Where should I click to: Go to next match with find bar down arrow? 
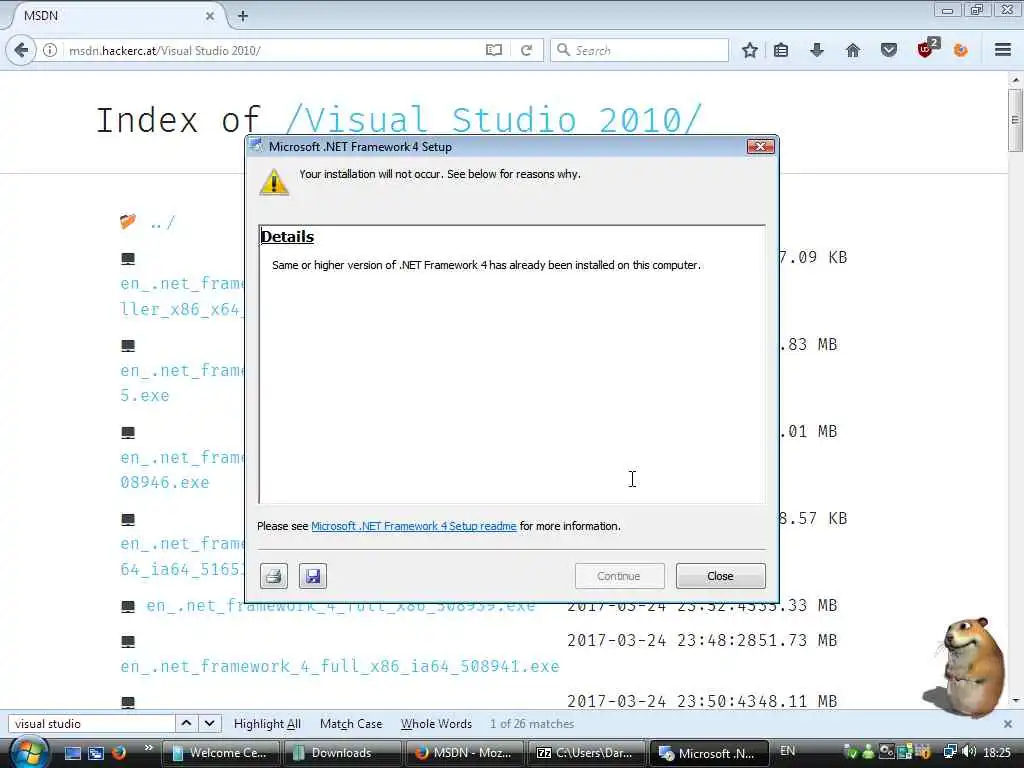pos(210,724)
